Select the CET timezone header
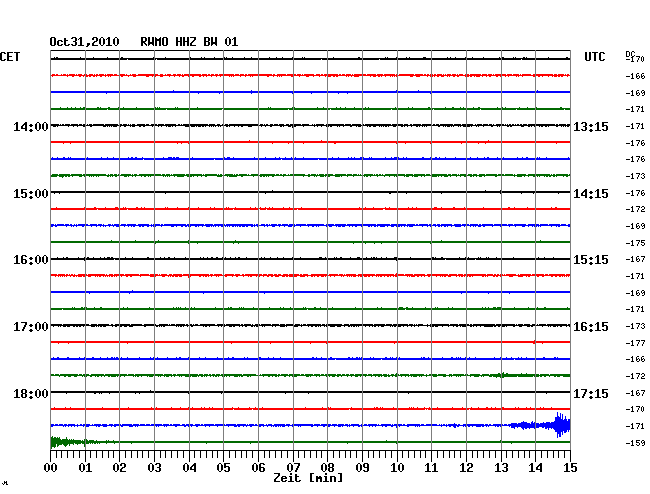The image size is (650, 494). pos(10,57)
